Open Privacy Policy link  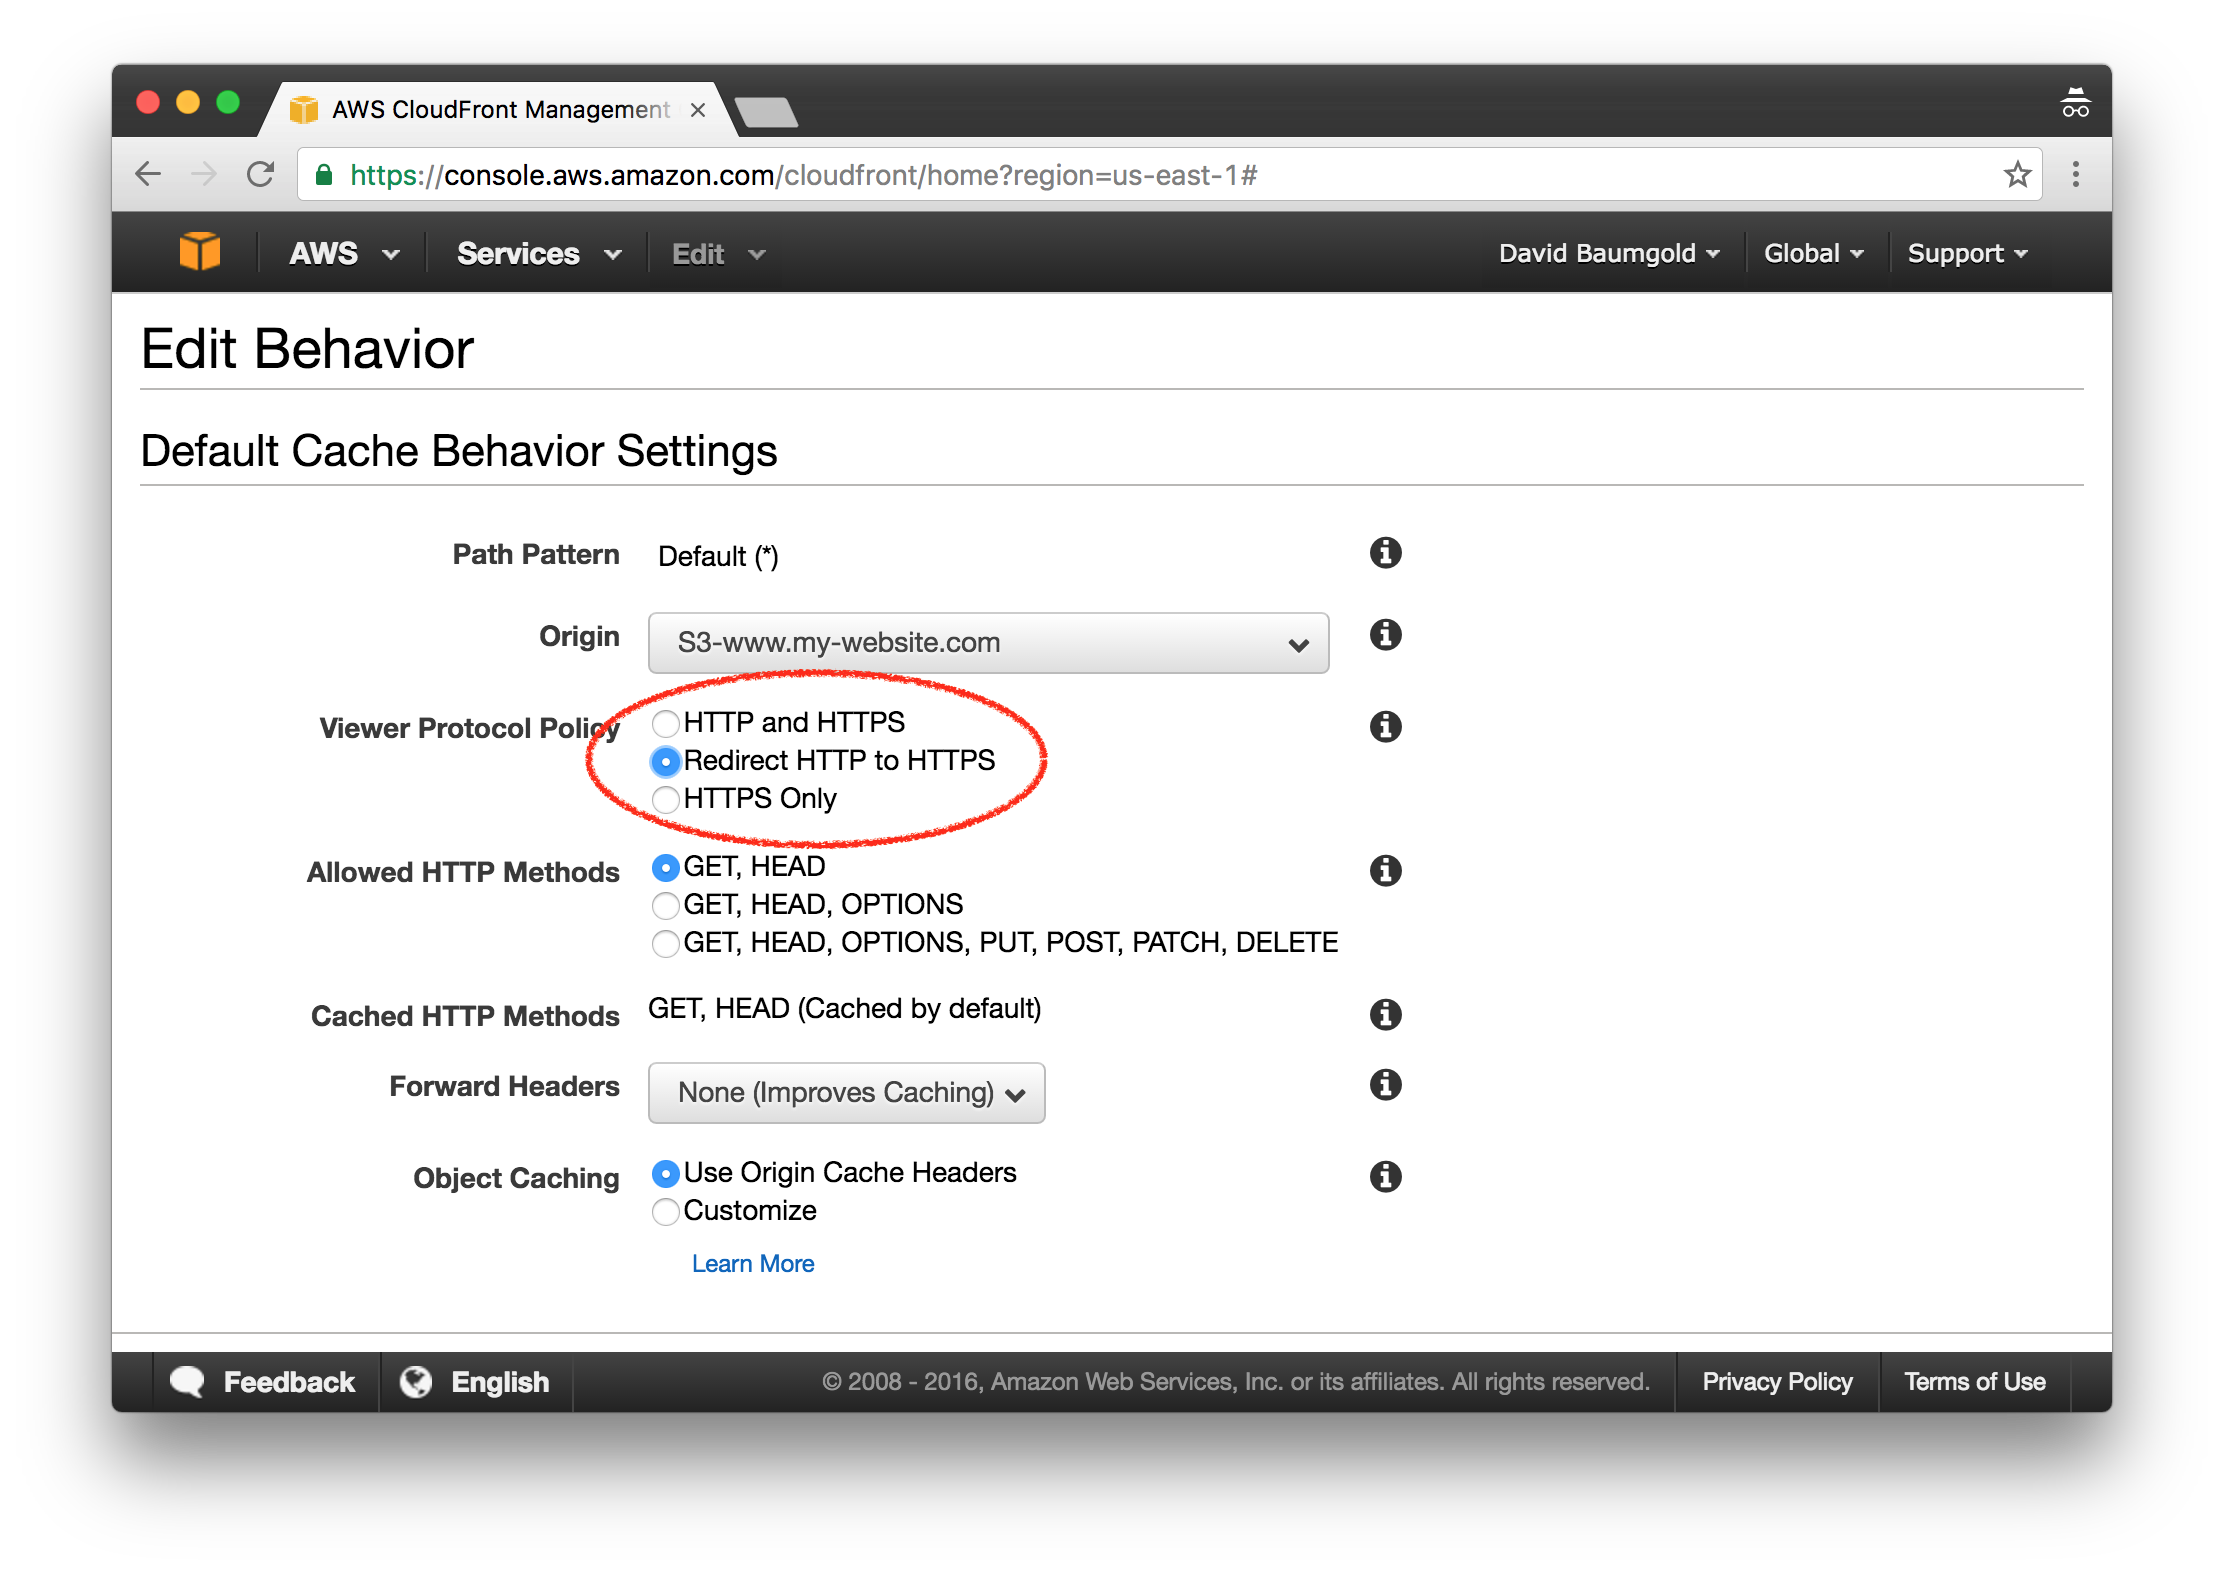click(x=1777, y=1382)
